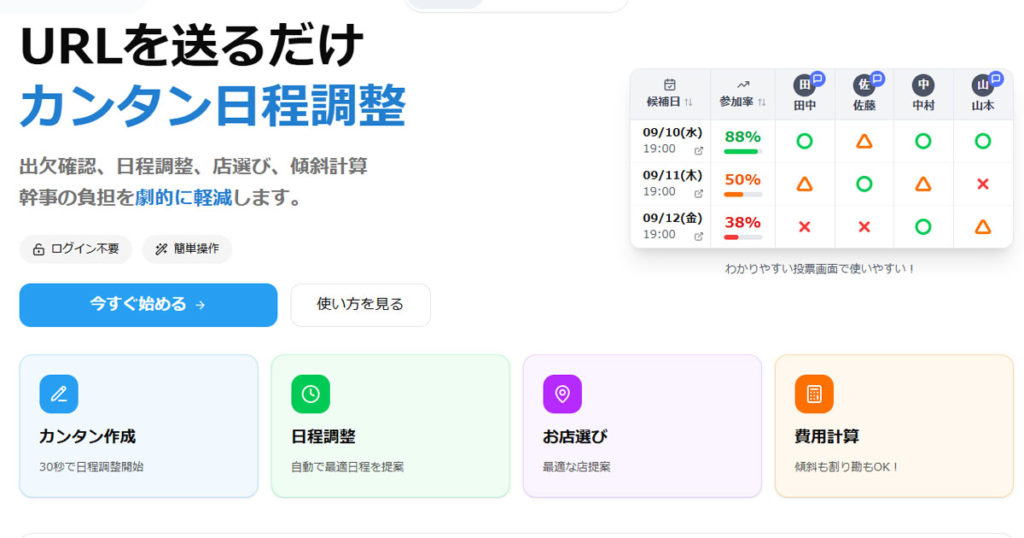
Task: Click the blue pencil カンタン作成 icon
Action: 58,394
